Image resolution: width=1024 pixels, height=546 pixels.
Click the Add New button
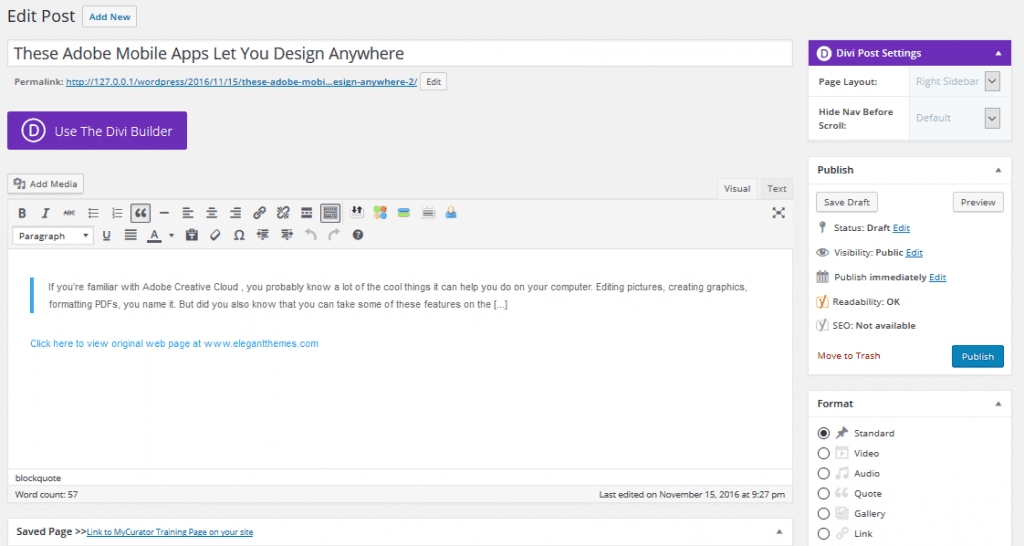[x=110, y=17]
